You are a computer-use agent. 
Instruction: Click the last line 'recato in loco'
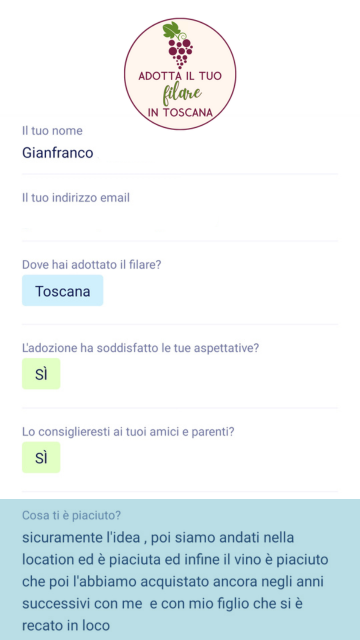(66, 625)
